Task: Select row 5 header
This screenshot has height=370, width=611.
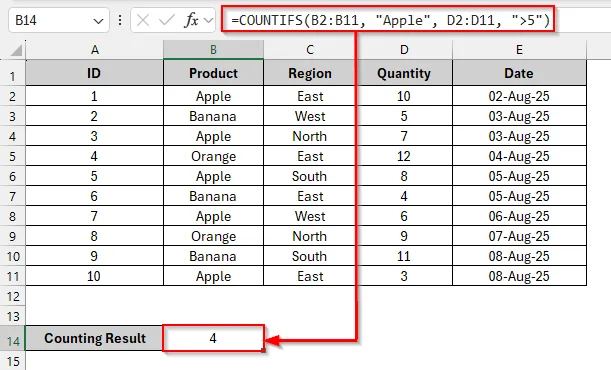Action: 12,156
